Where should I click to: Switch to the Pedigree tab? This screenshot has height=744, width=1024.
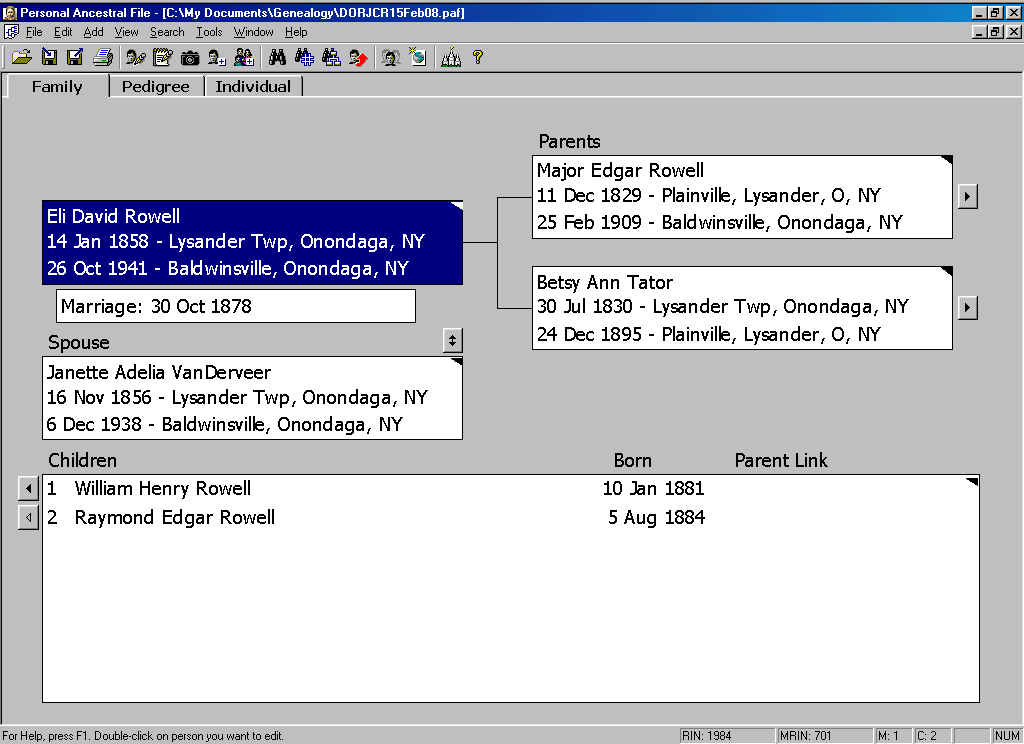coord(155,86)
